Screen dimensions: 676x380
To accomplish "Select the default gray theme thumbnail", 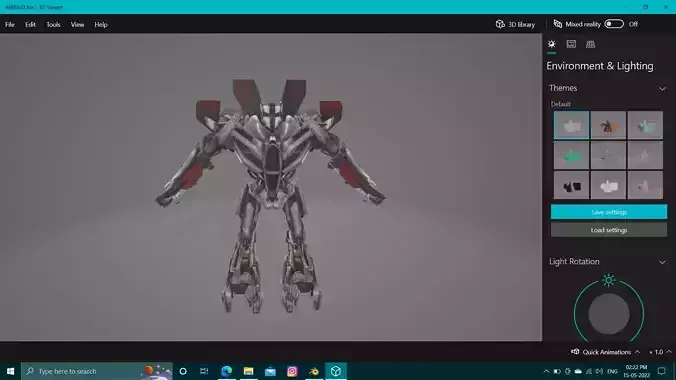I will [x=571, y=125].
